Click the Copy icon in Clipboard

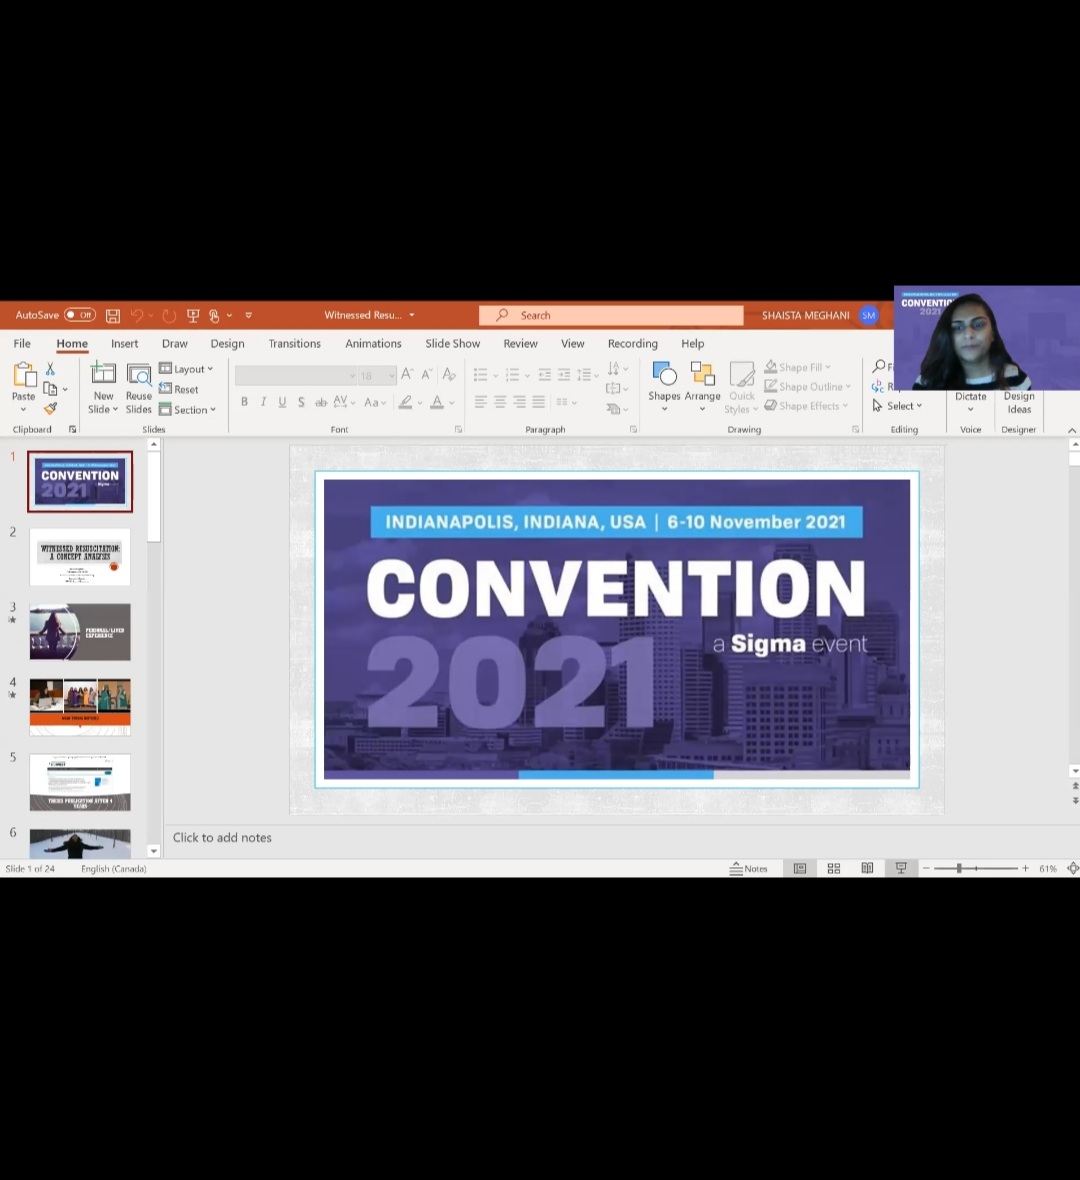(x=50, y=389)
